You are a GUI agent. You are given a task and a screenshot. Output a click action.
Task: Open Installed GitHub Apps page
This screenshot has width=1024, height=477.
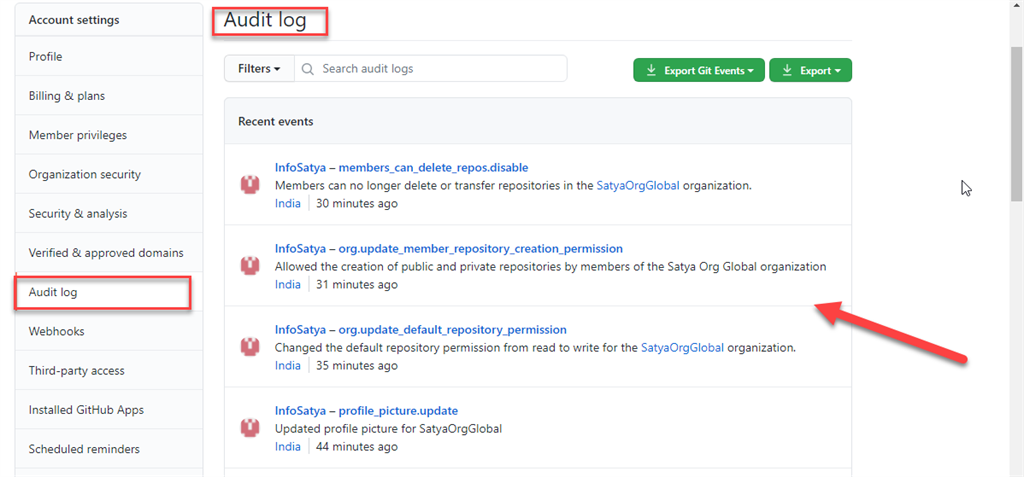(x=86, y=410)
